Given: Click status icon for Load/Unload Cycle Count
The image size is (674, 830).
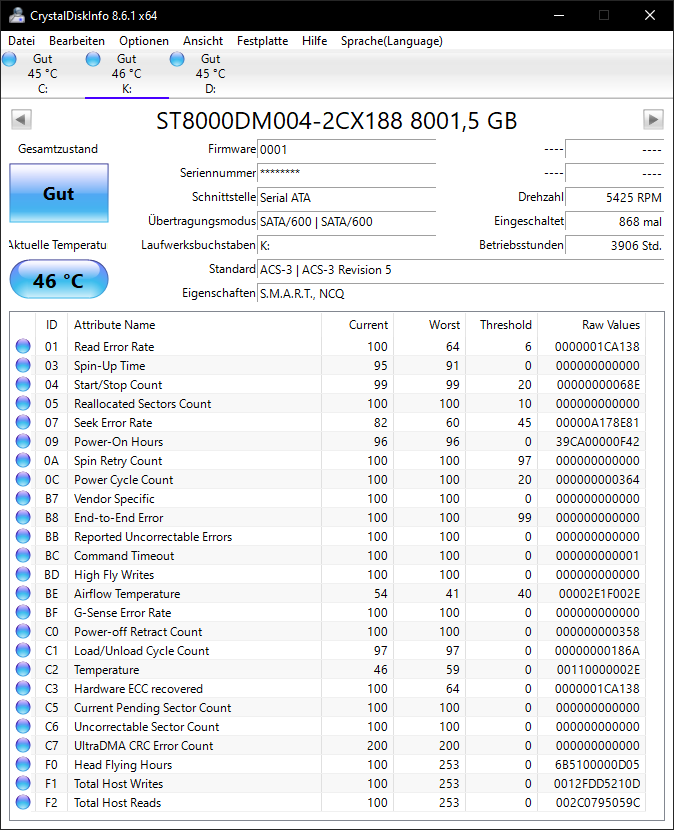Looking at the screenshot, I should 23,651.
